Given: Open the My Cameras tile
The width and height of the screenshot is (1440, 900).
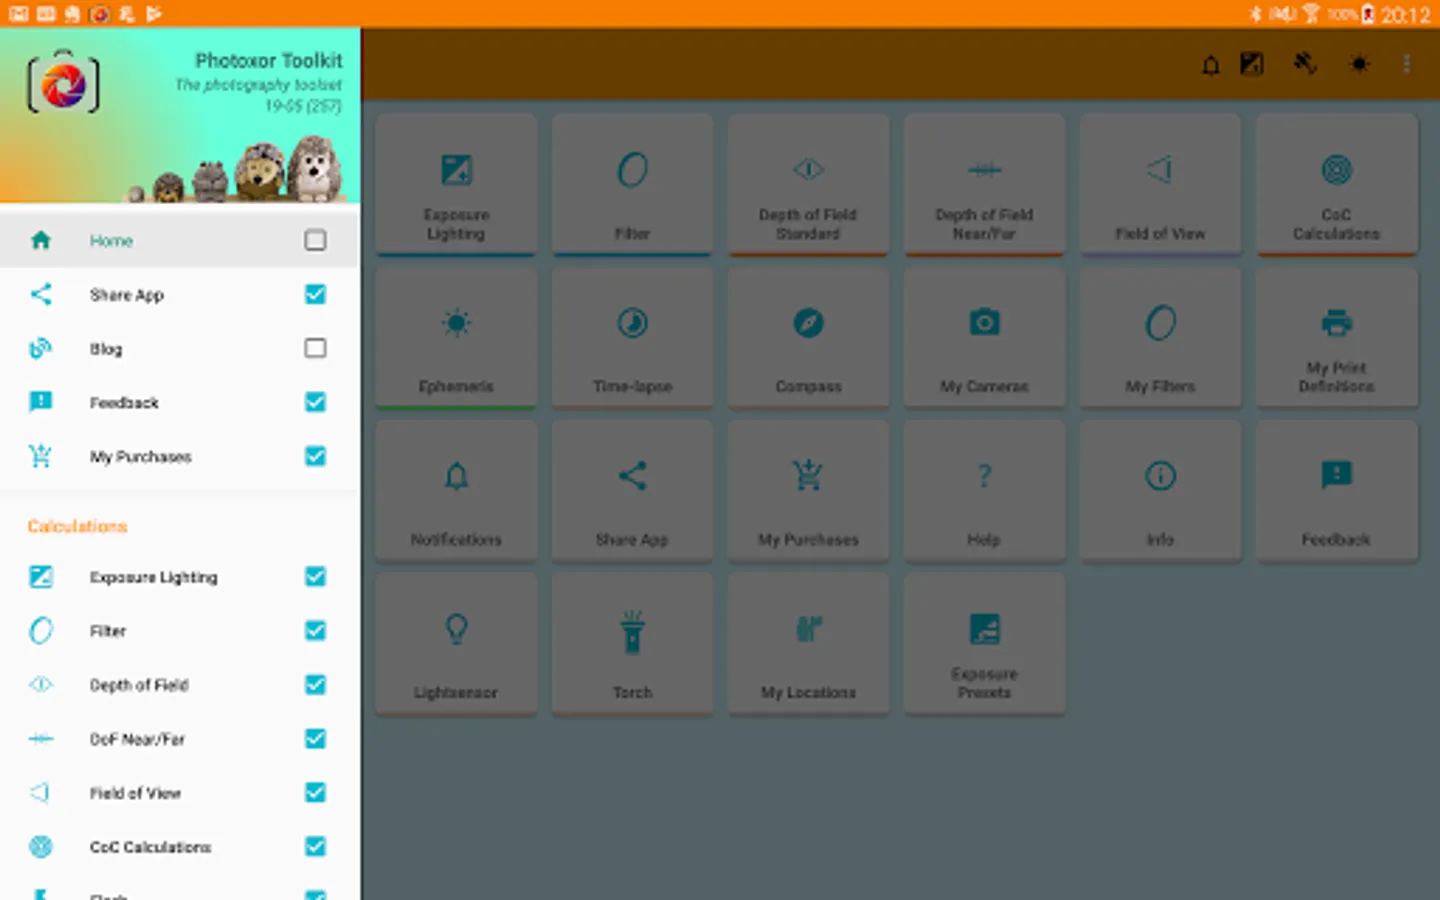Looking at the screenshot, I should 984,338.
